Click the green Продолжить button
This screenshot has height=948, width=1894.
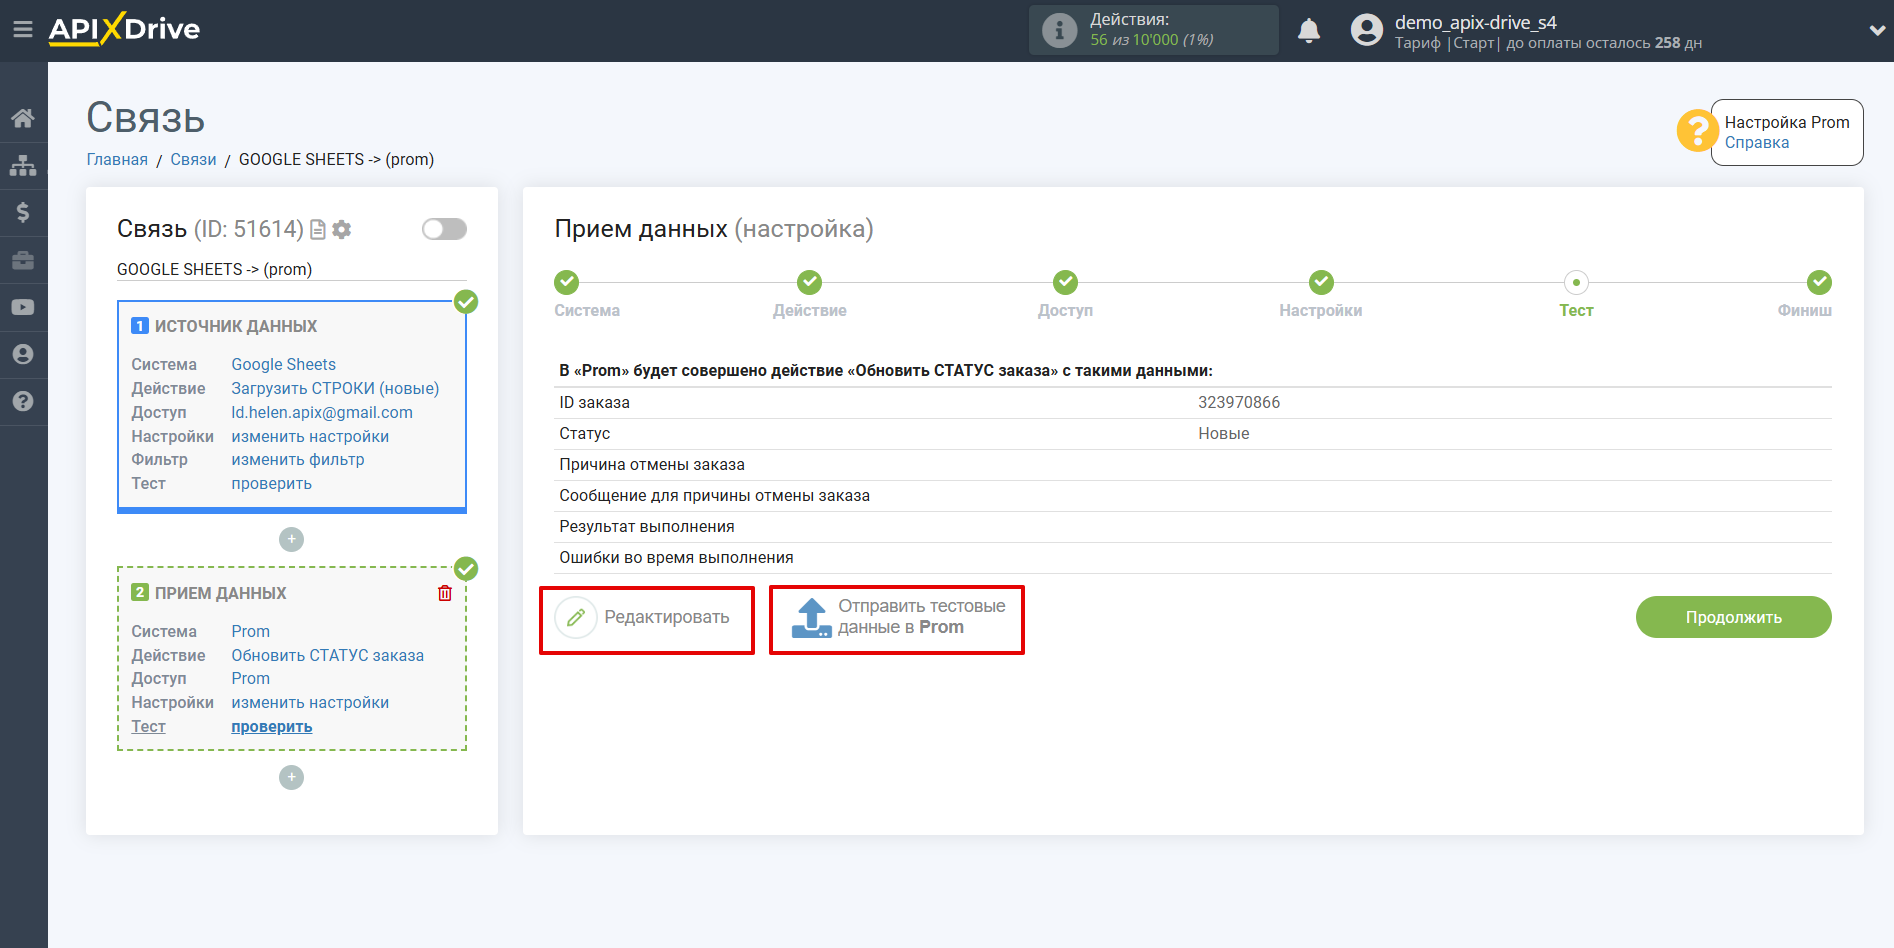(1733, 617)
